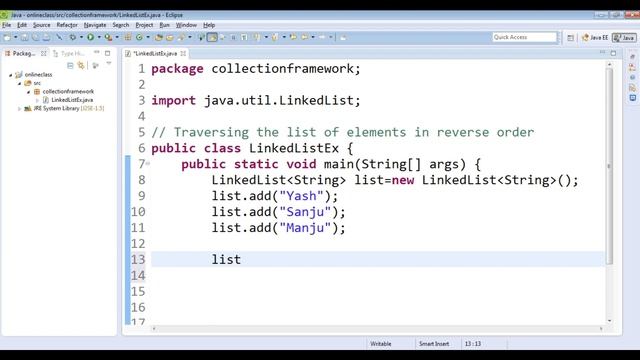Minimize the editor area
This screenshot has width=640, height=360.
602,52
